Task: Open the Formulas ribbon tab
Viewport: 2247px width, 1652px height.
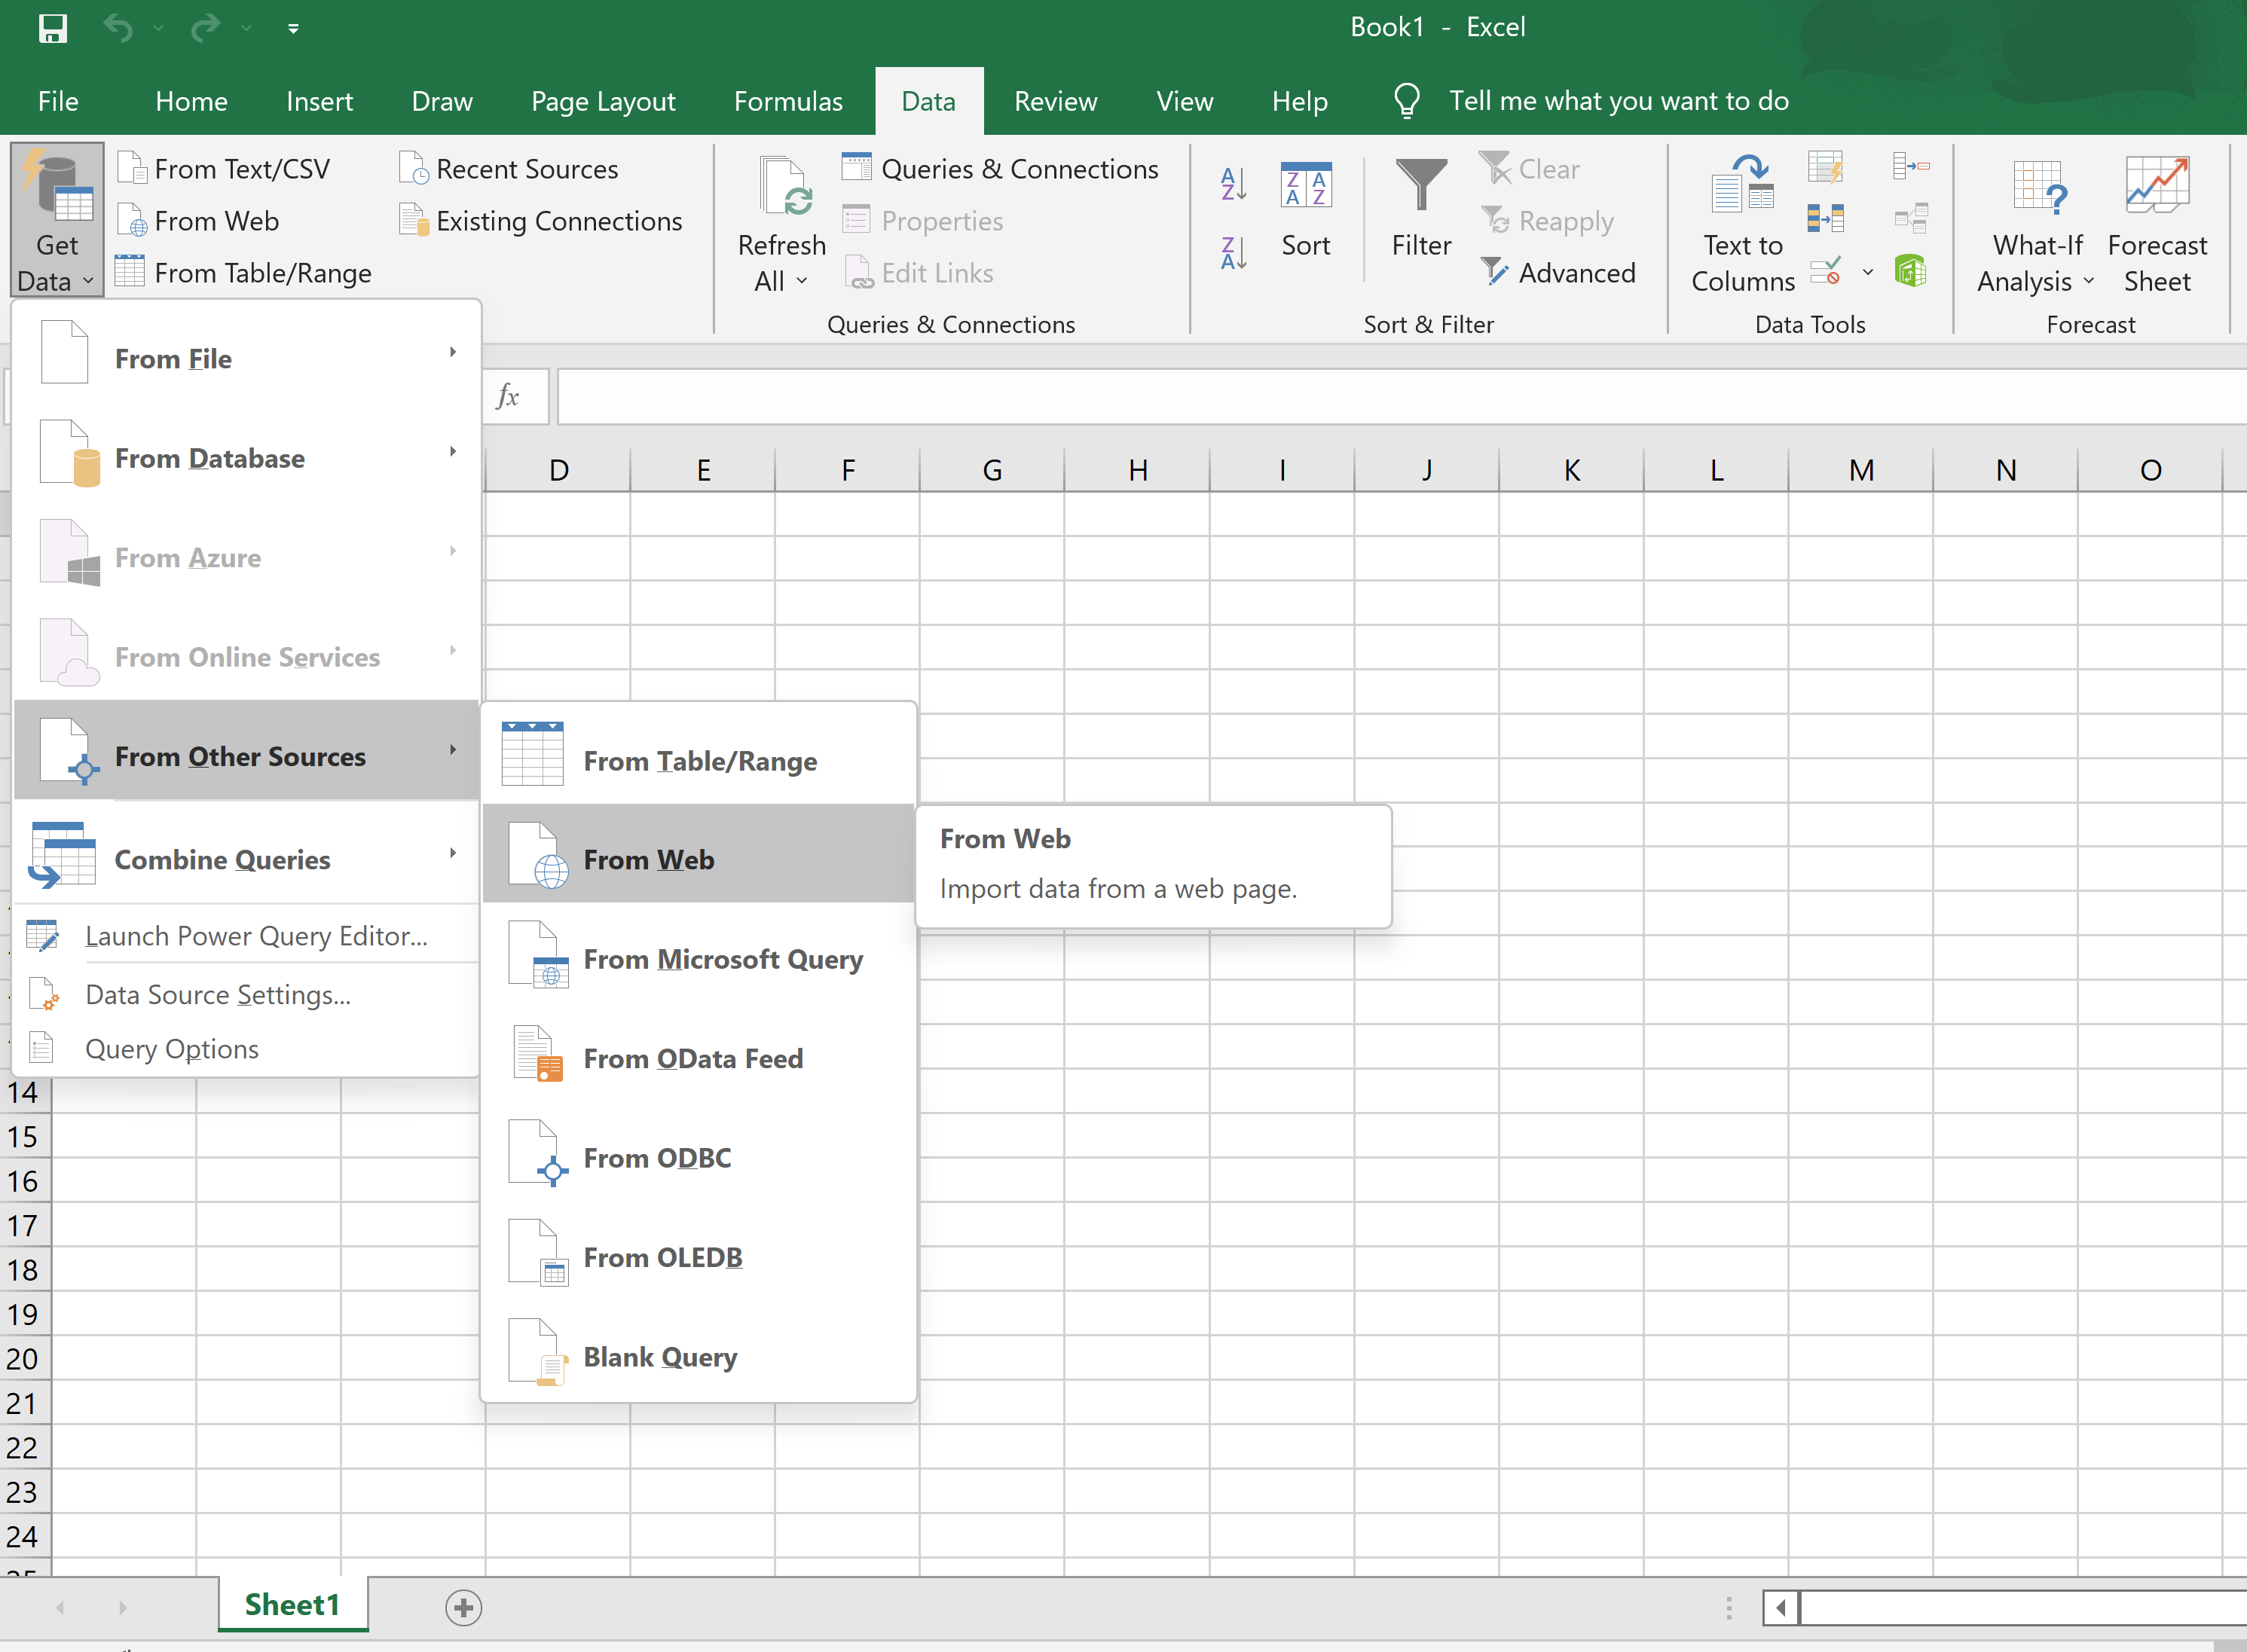Action: [x=788, y=101]
